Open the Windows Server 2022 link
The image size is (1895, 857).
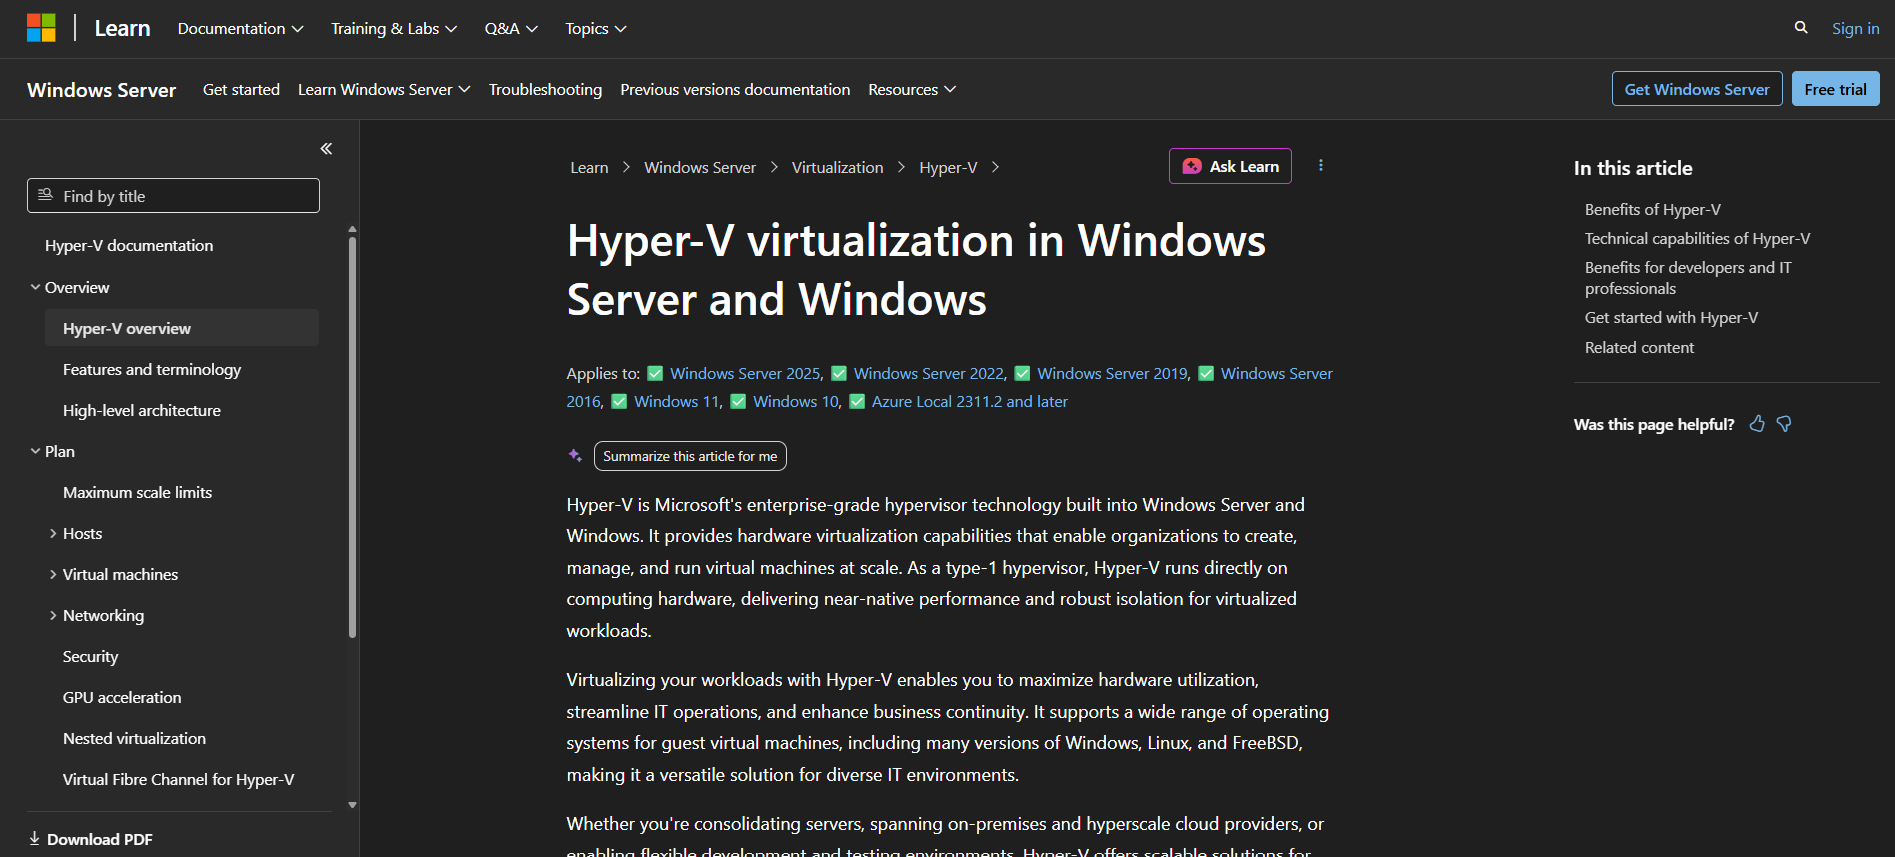[x=929, y=373]
